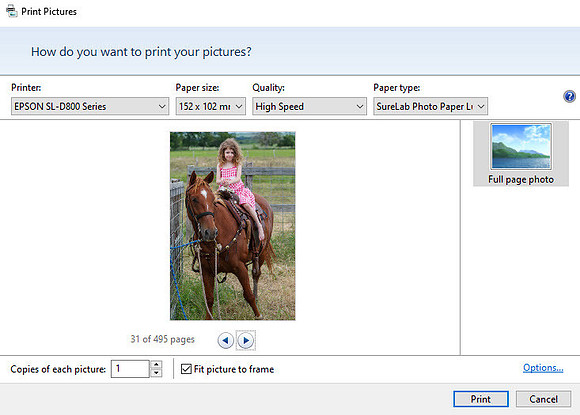Select the Full page photo layout
This screenshot has height=415, width=580.
(x=521, y=153)
